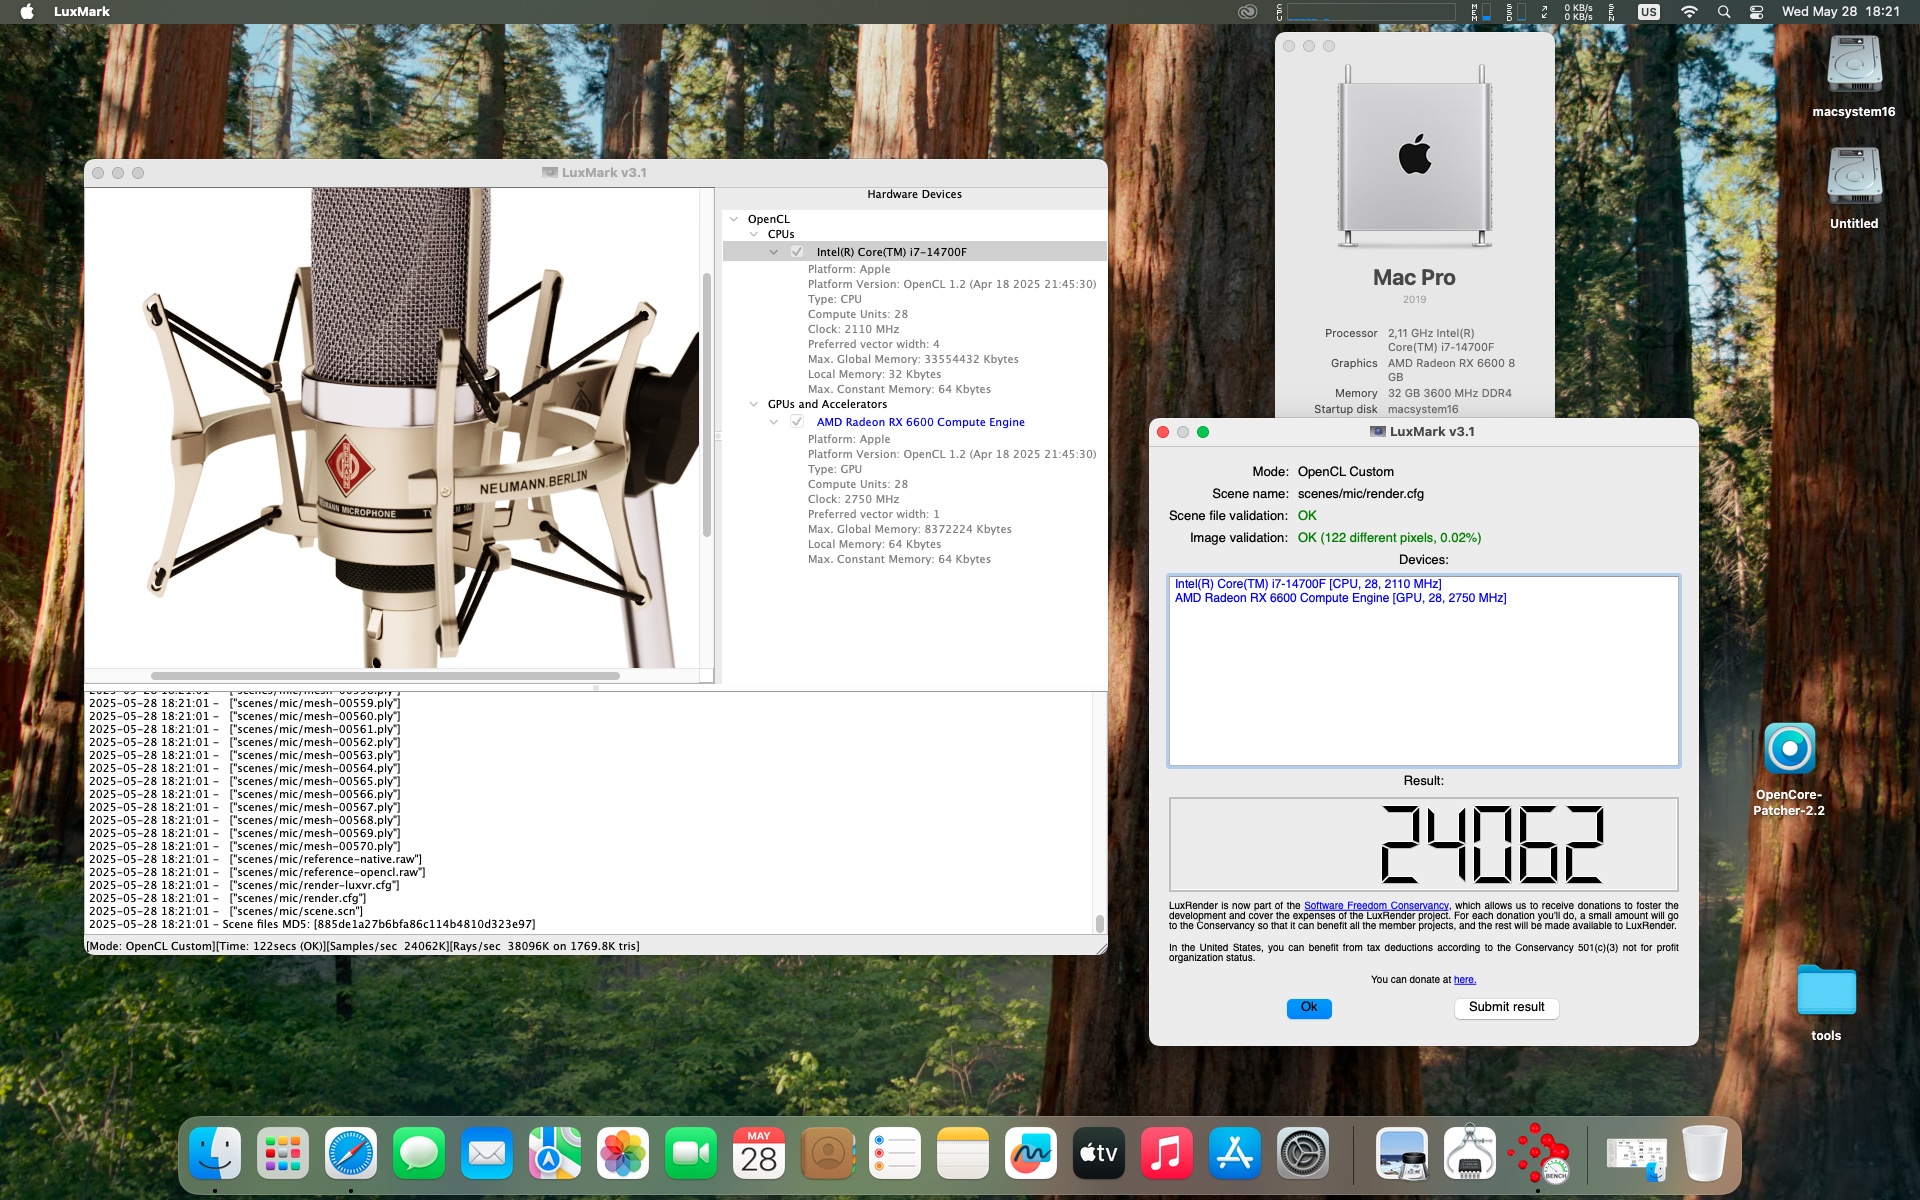The image size is (1920, 1200).
Task: Click the 'Hardware Devices' panel header
Action: point(914,195)
